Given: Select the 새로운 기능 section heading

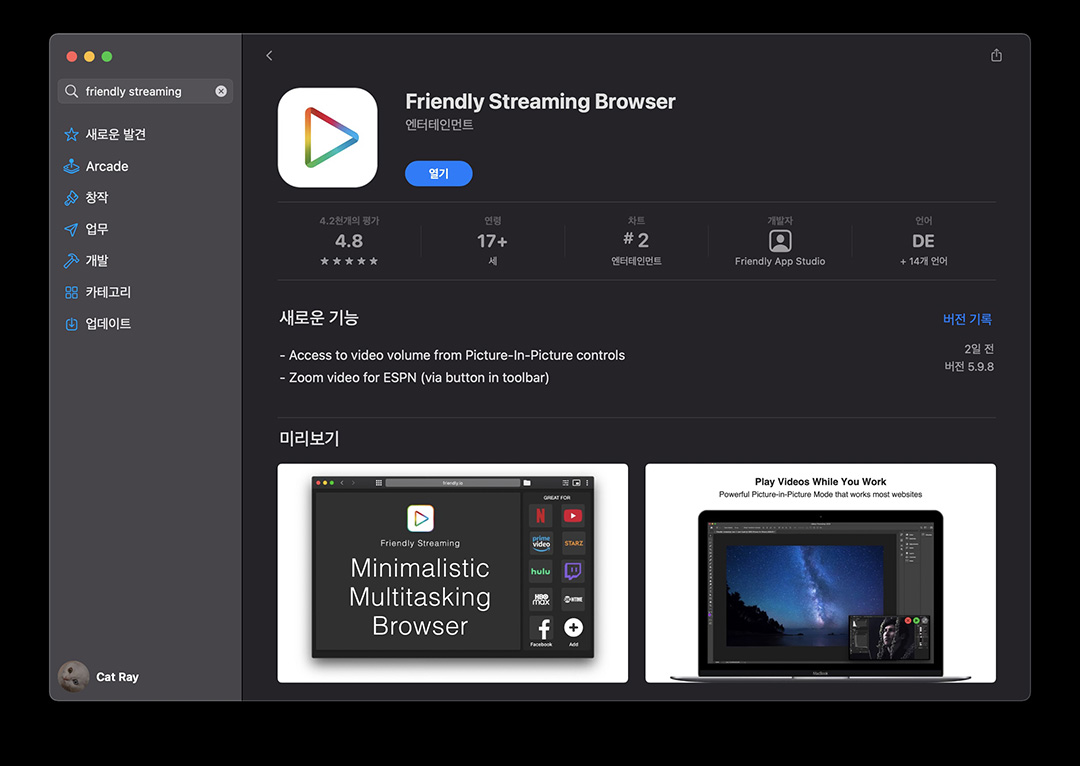Looking at the screenshot, I should (x=319, y=318).
